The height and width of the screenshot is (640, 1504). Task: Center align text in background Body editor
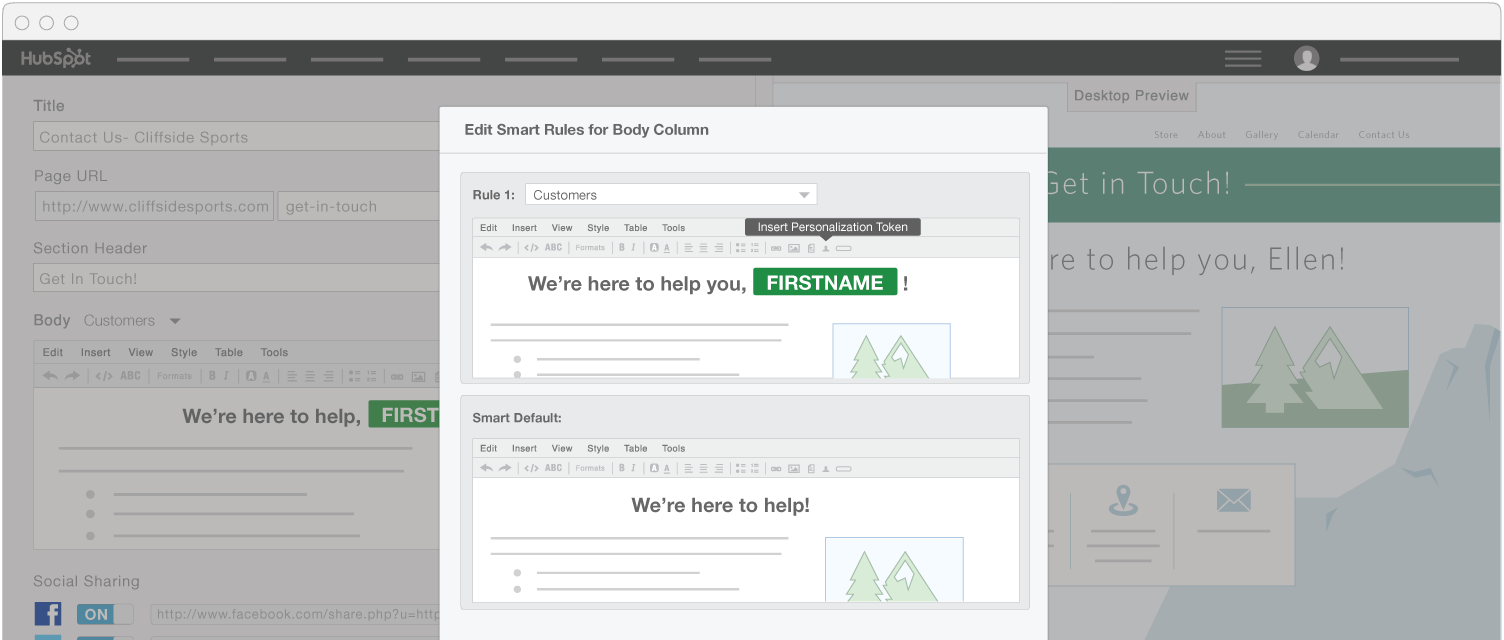tap(310, 376)
